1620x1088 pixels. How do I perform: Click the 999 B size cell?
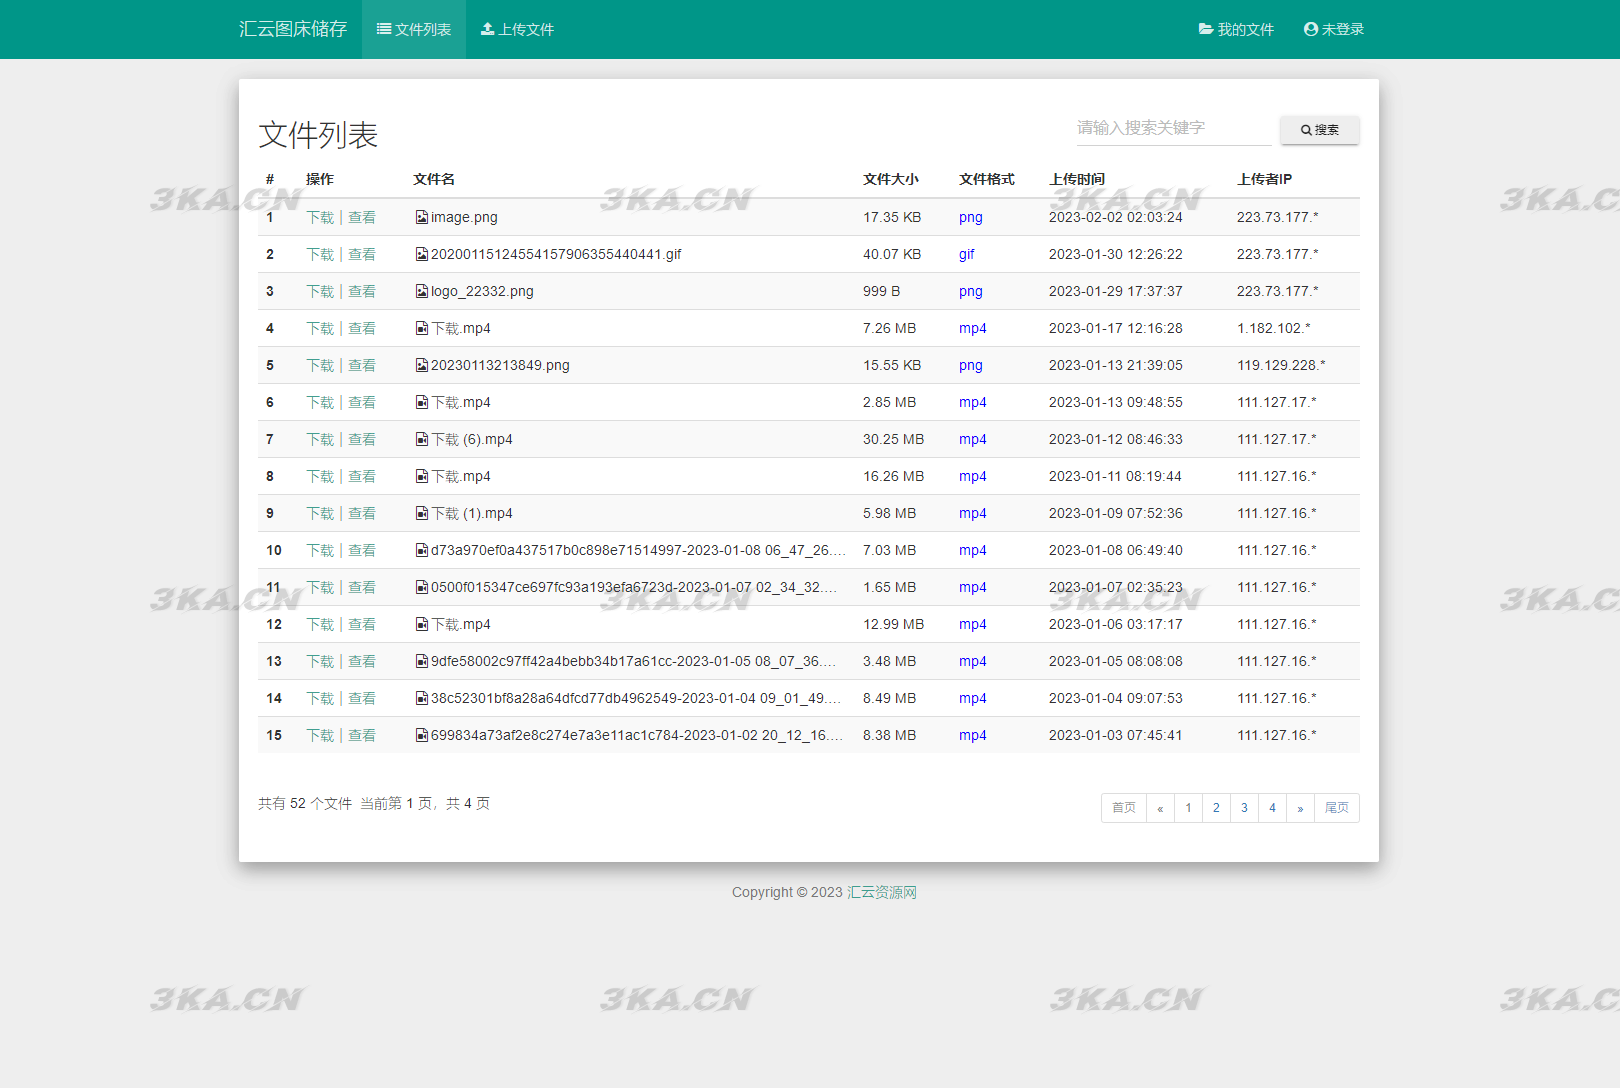(x=881, y=291)
